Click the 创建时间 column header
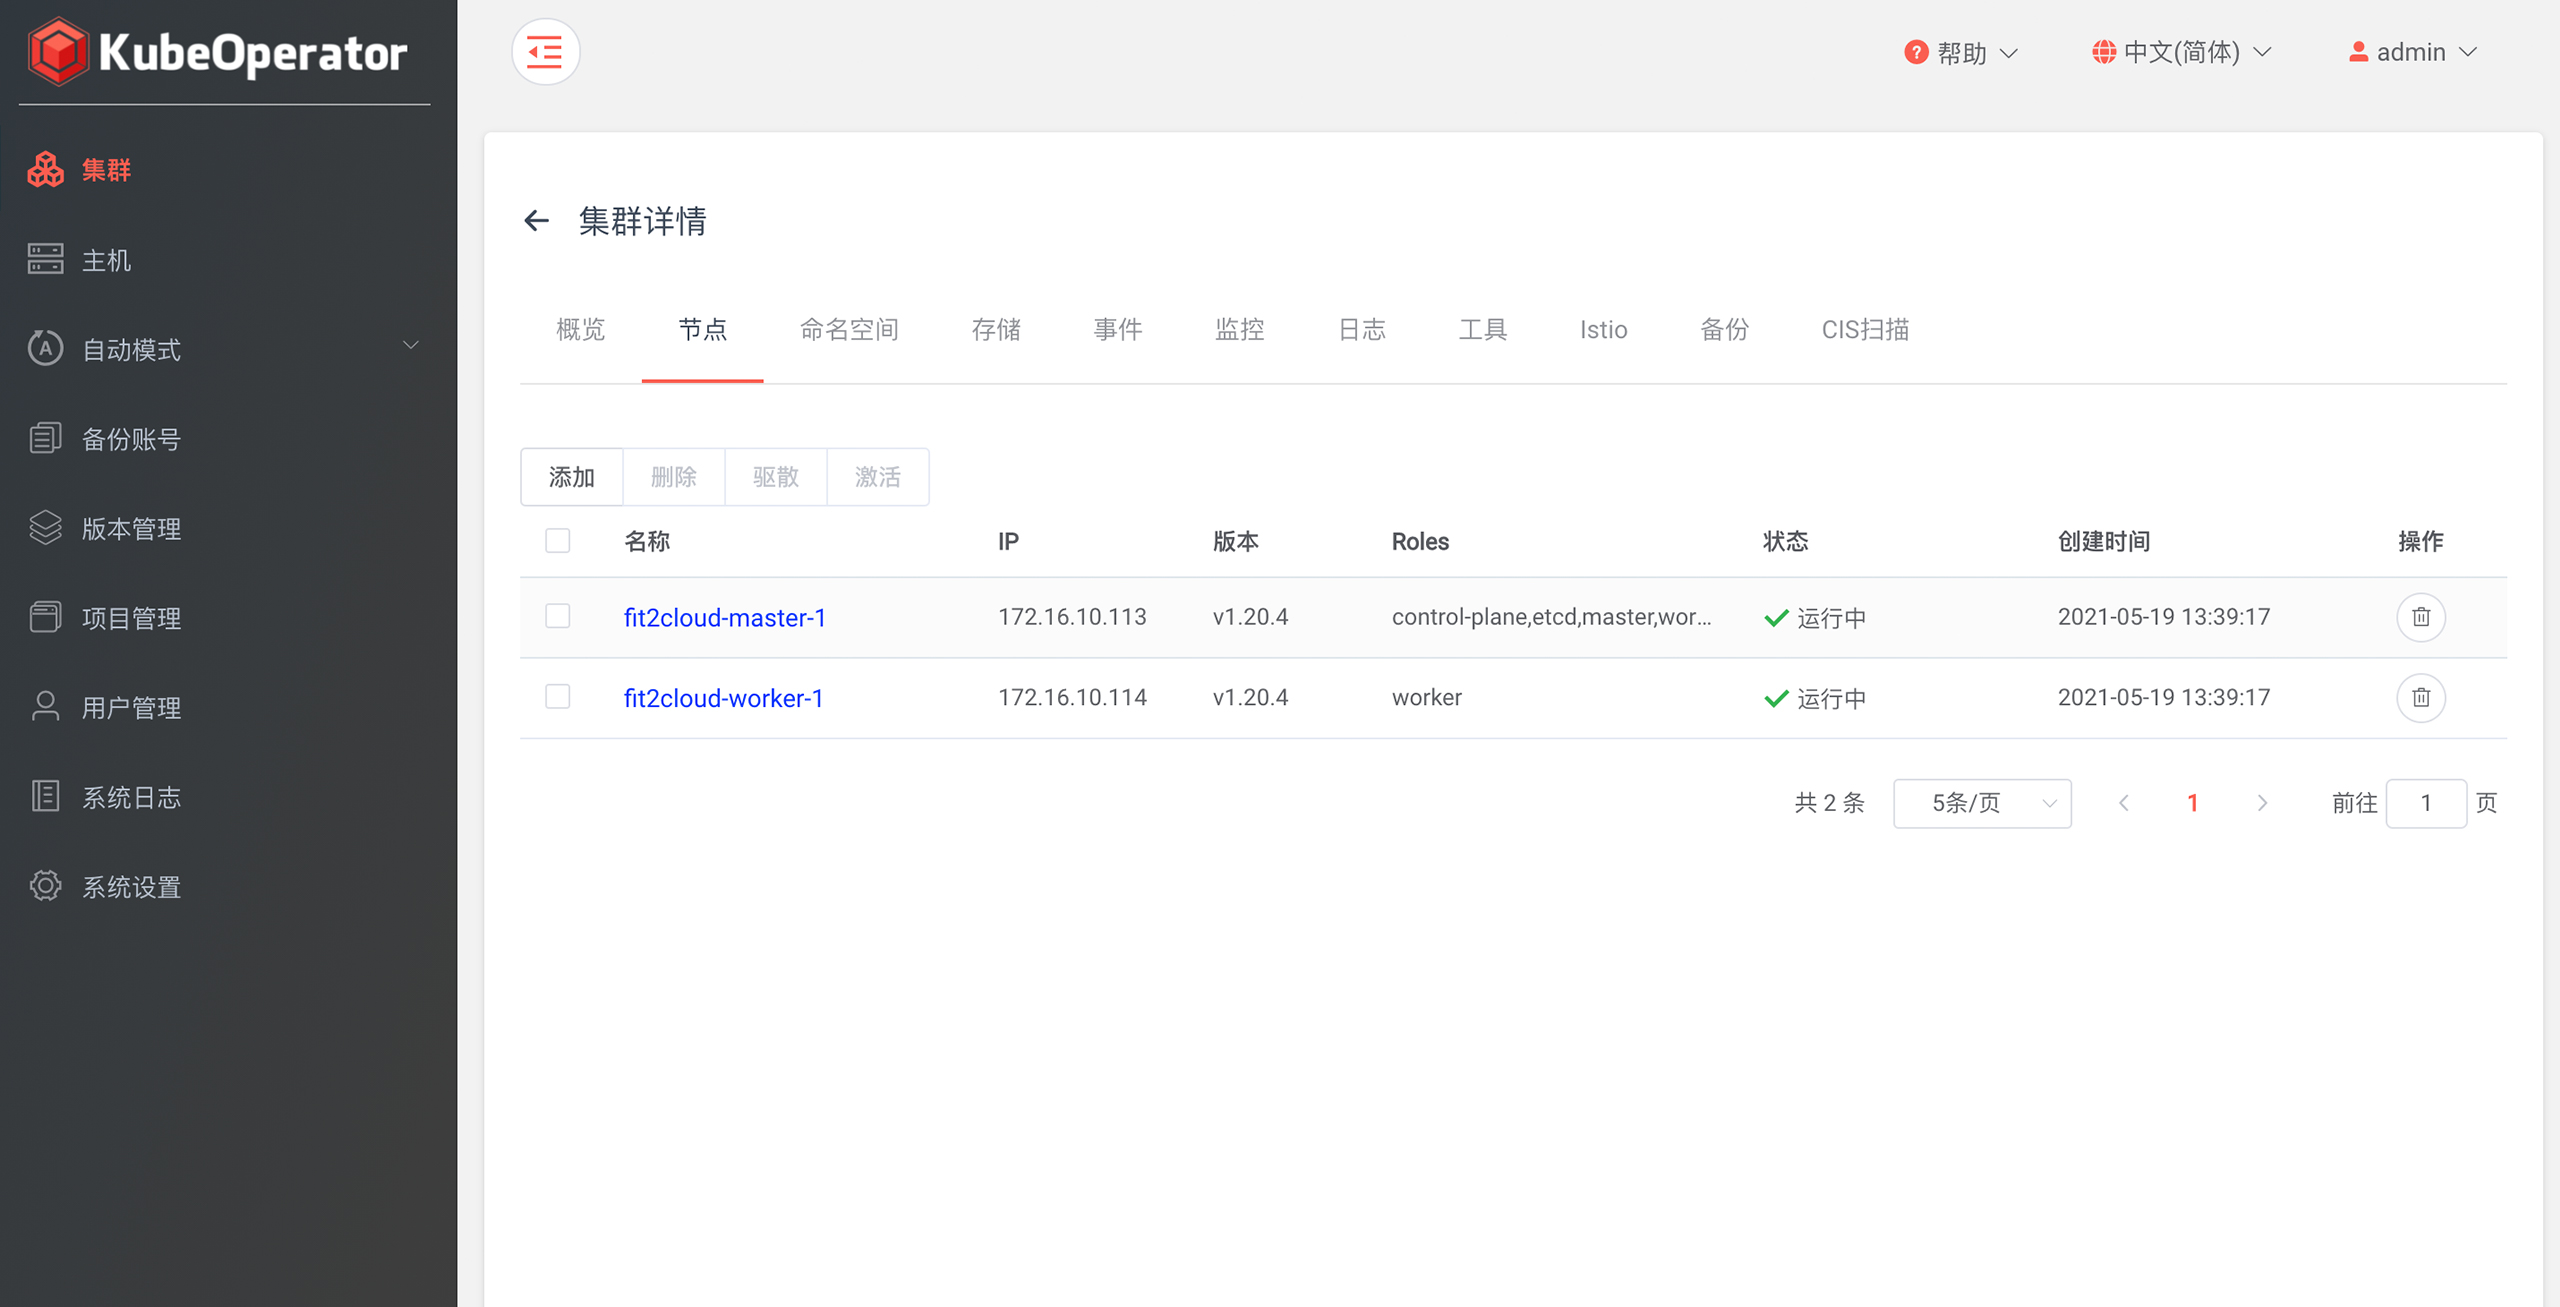Image resolution: width=2560 pixels, height=1307 pixels. (2104, 541)
